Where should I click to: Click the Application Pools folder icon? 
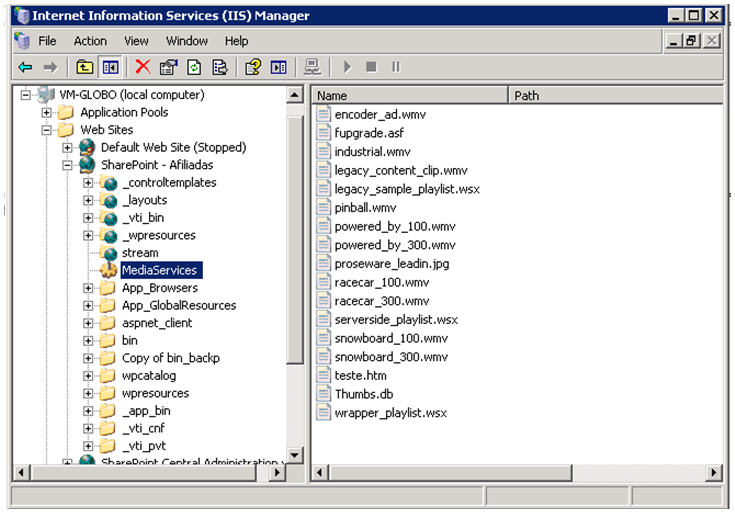click(66, 113)
